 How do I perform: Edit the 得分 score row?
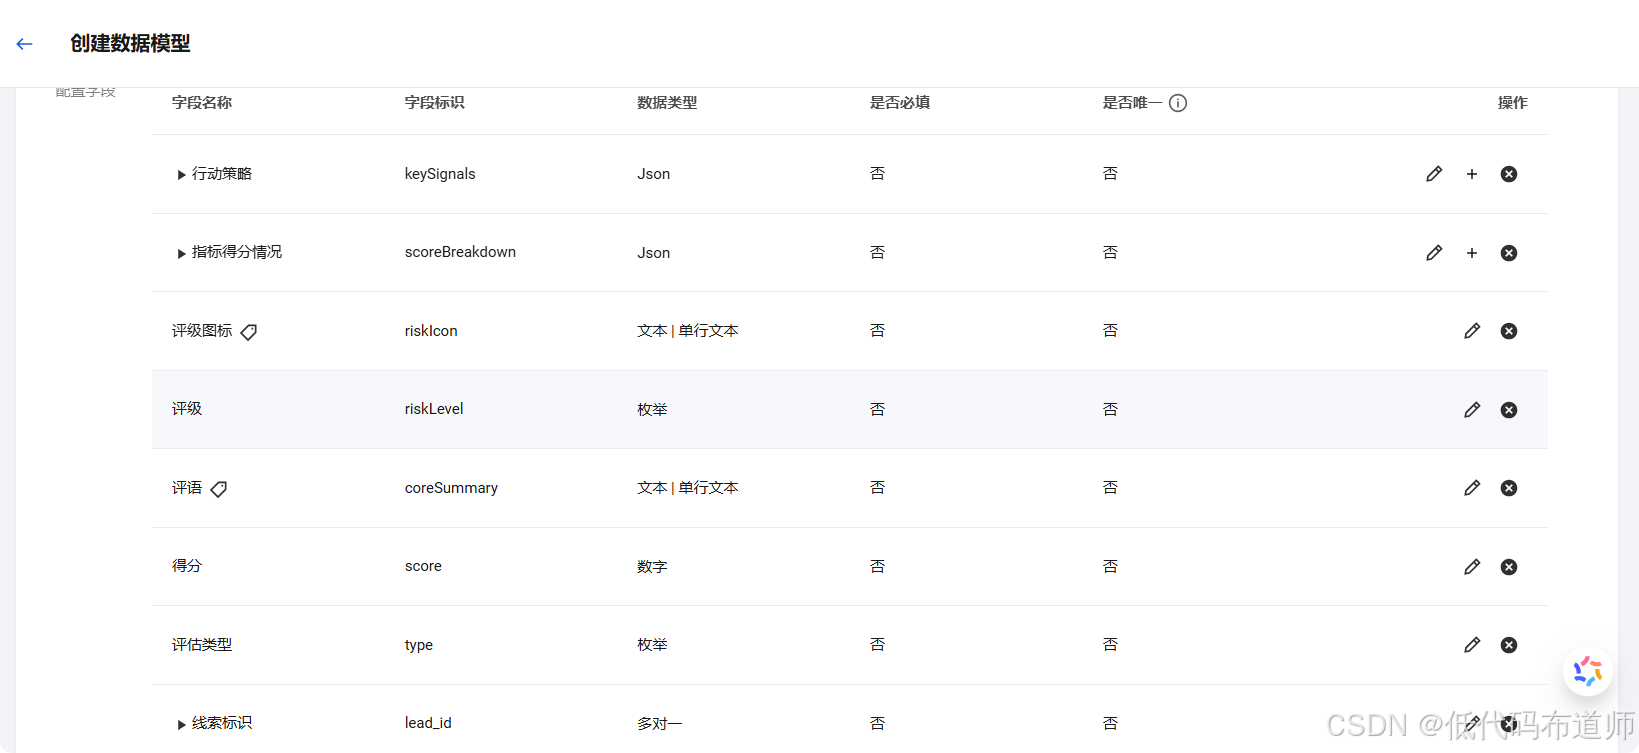pos(1472,567)
